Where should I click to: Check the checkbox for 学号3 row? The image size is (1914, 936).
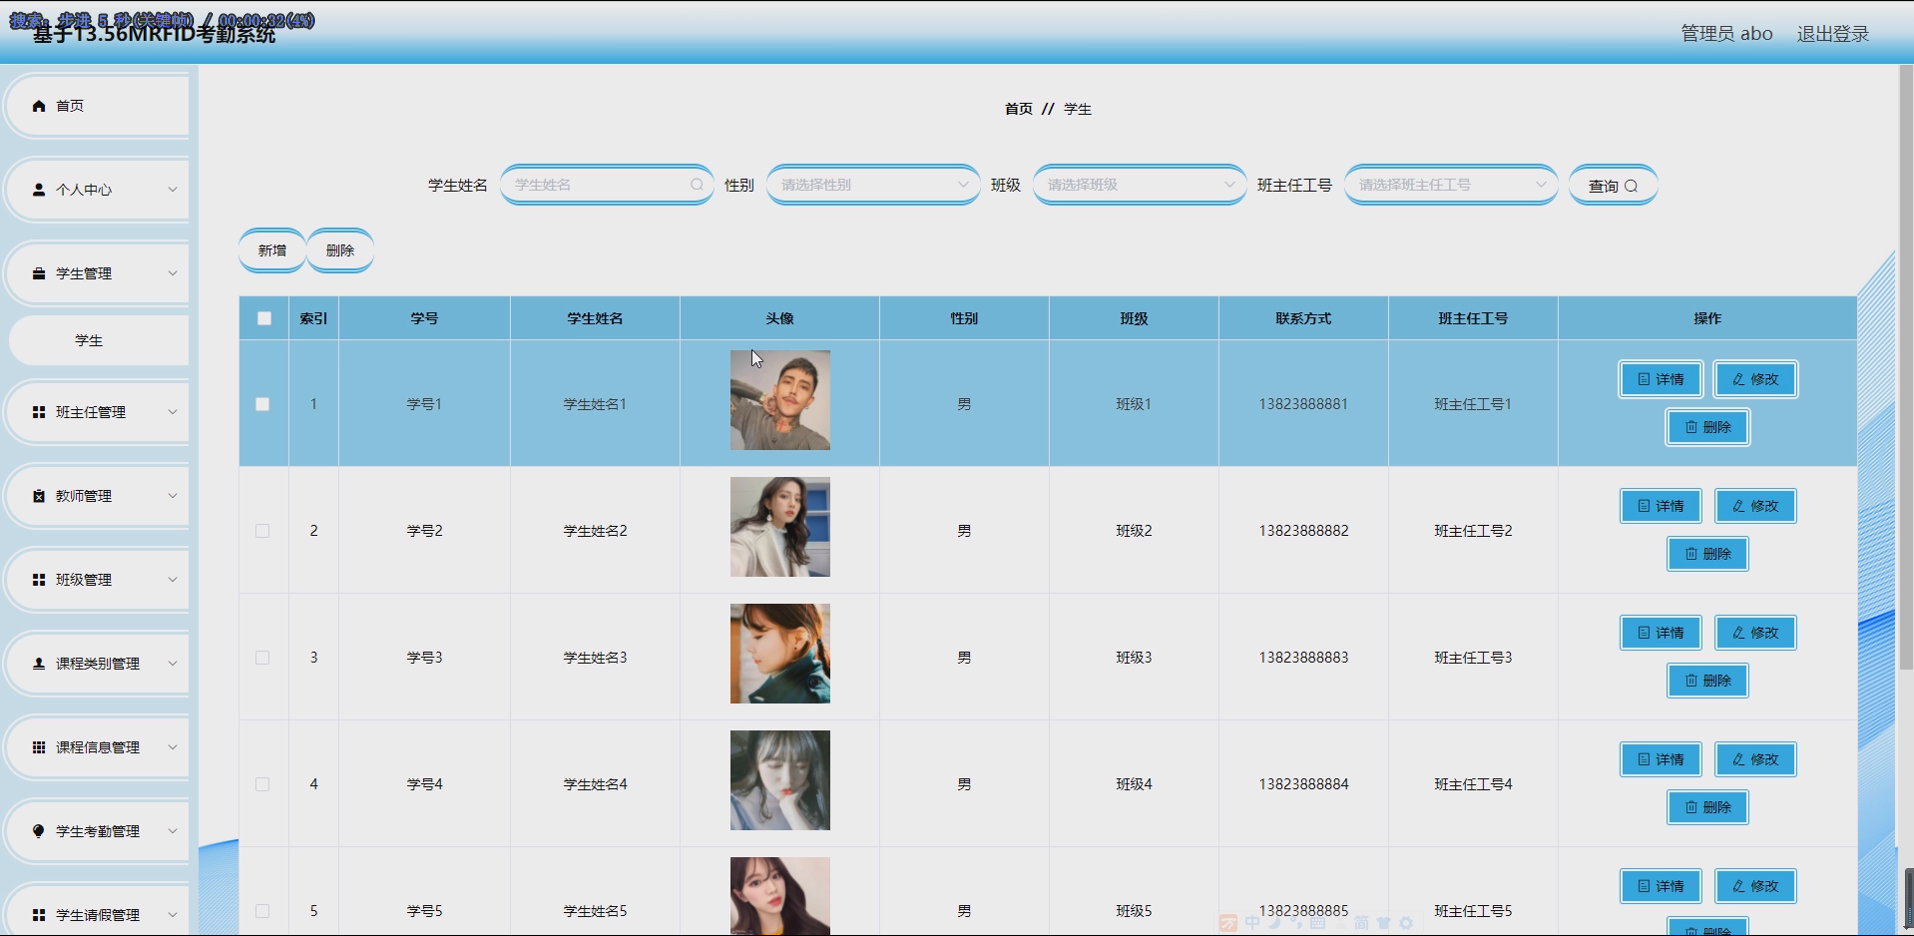pyautogui.click(x=262, y=658)
